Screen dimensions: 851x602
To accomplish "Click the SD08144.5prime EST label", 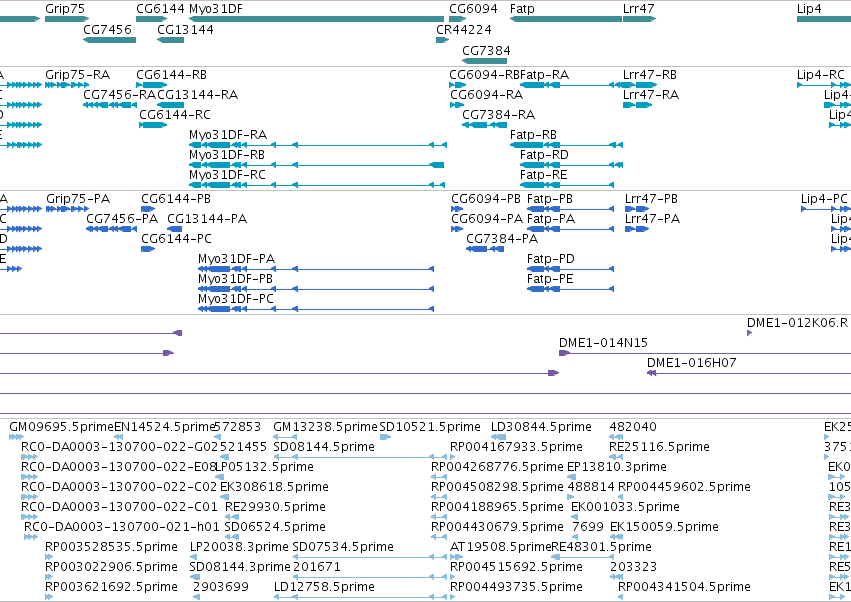I will pyautogui.click(x=324, y=447).
